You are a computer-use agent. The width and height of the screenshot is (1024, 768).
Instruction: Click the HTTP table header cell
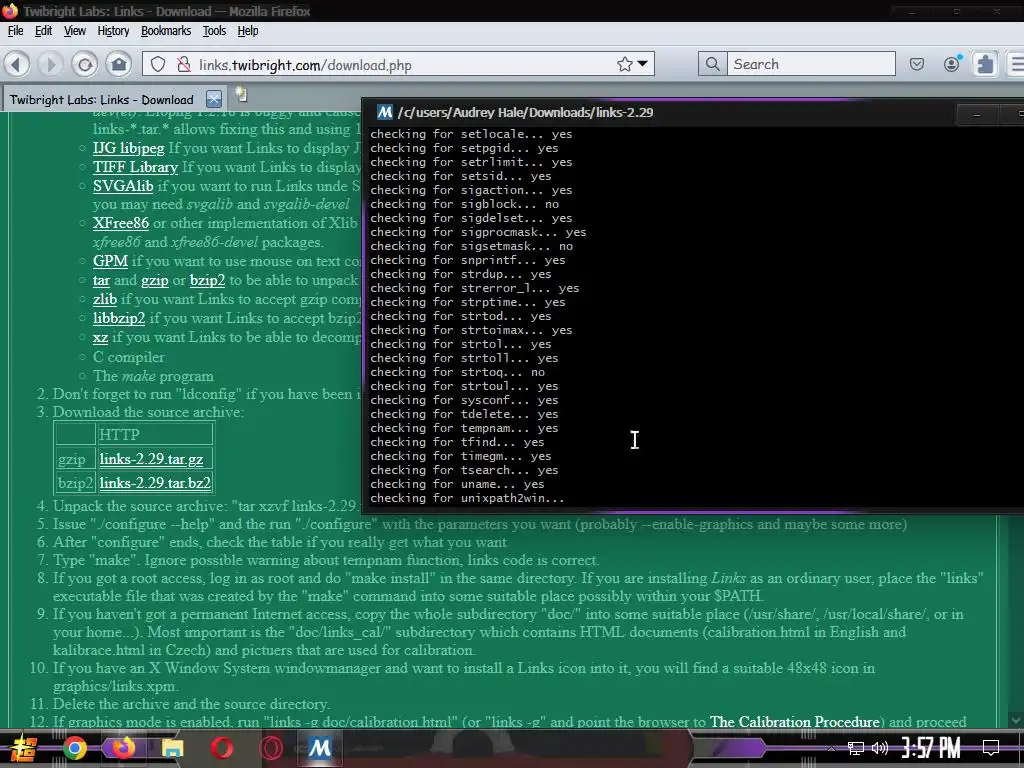155,435
